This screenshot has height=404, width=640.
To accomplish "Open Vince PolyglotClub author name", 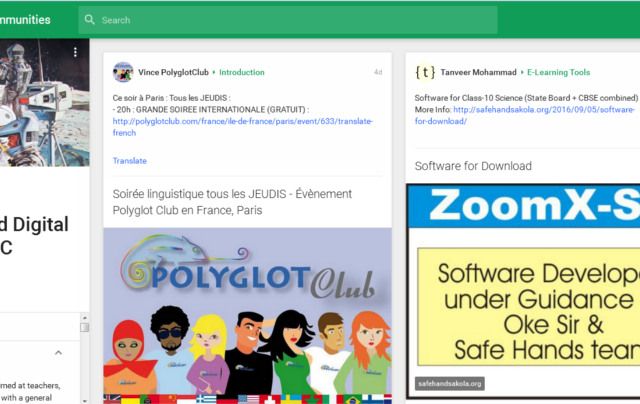I will [x=173, y=72].
